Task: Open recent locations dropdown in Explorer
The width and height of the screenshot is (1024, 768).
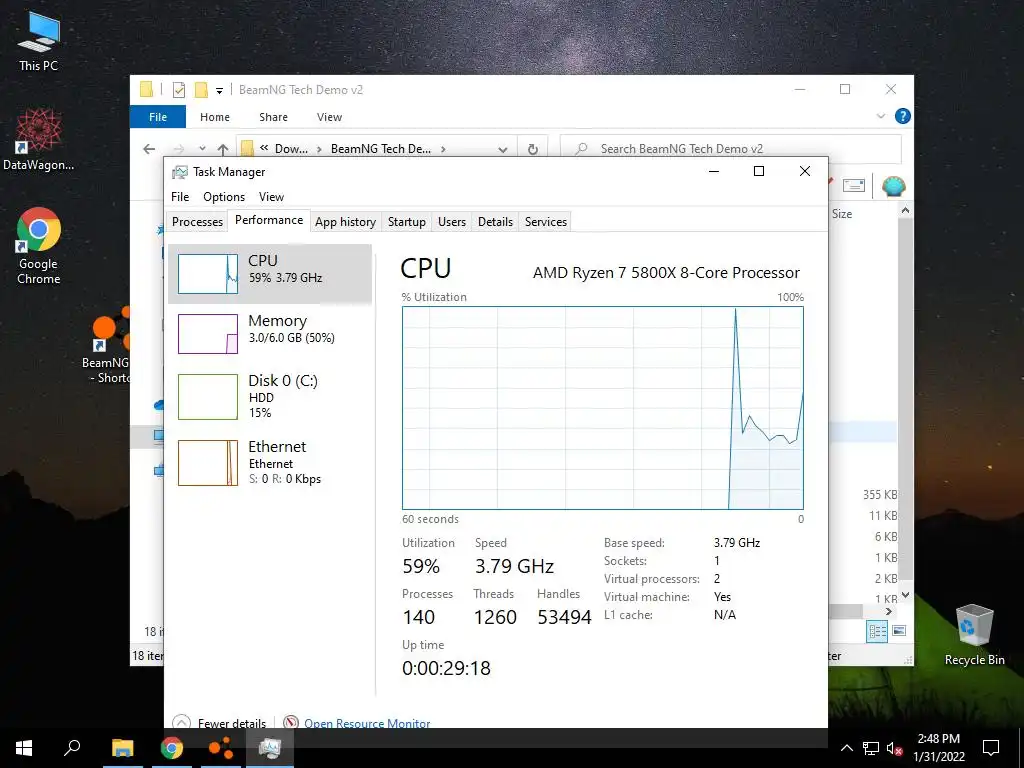Action: 202,149
